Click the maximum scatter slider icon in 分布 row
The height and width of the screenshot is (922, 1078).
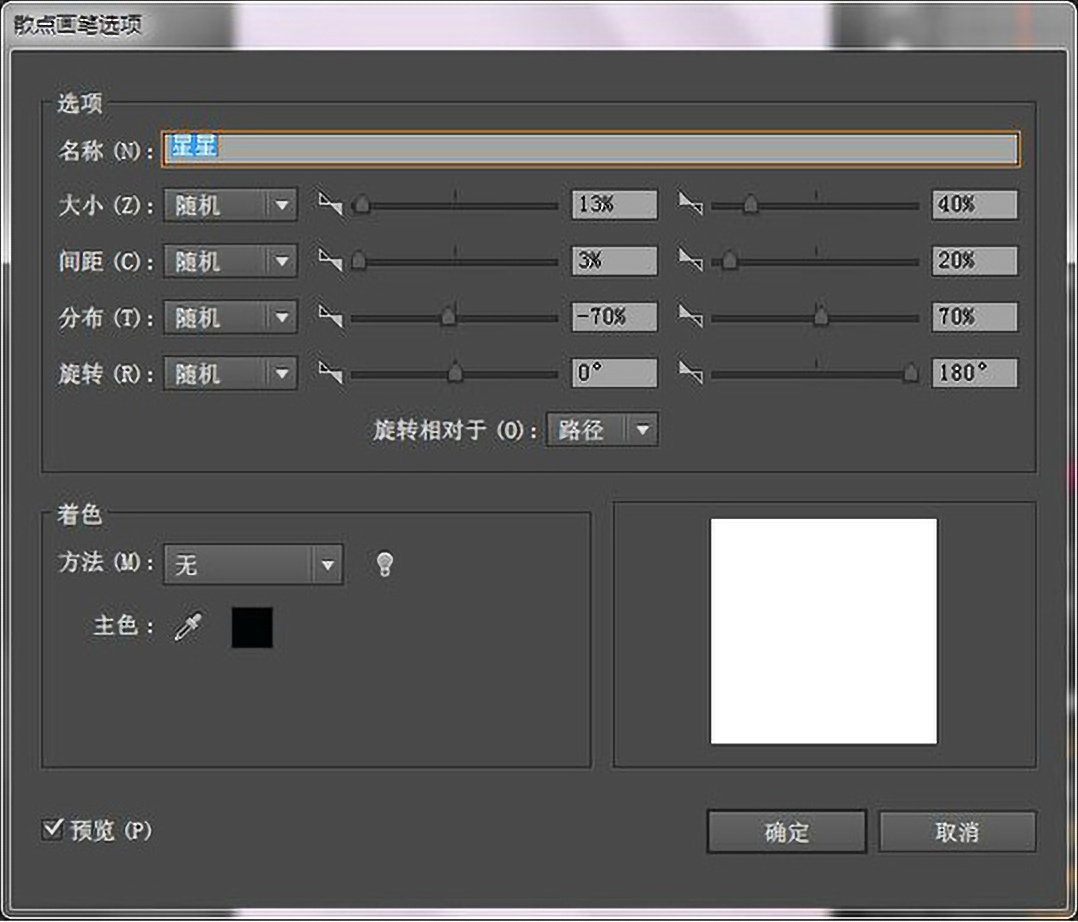point(690,317)
